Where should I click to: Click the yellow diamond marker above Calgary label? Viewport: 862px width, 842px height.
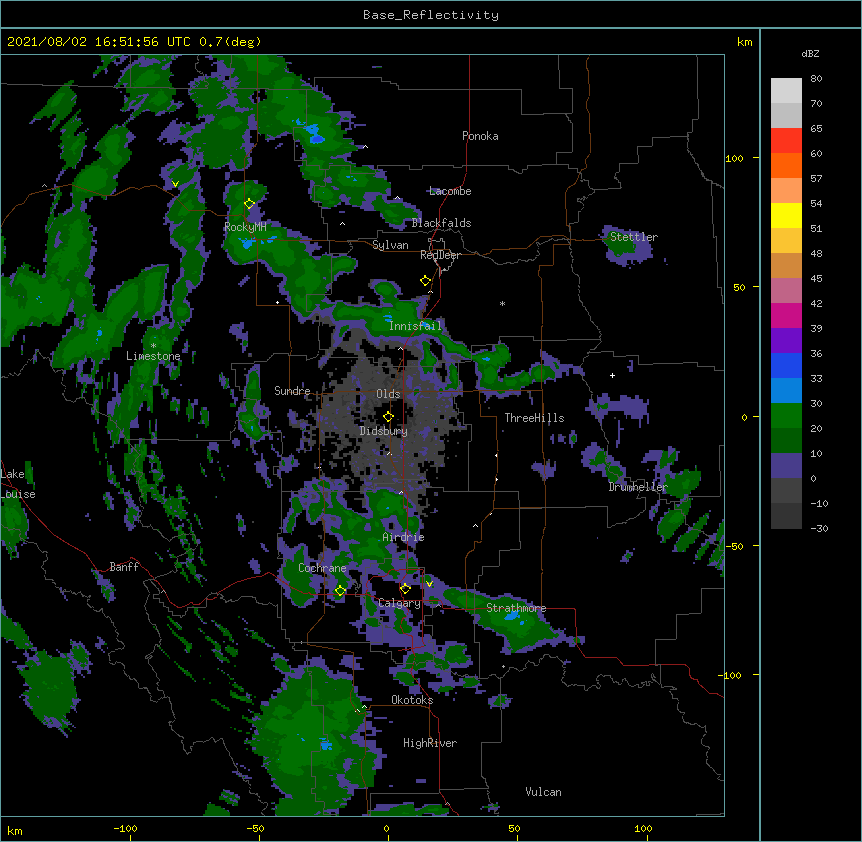pyautogui.click(x=405, y=589)
